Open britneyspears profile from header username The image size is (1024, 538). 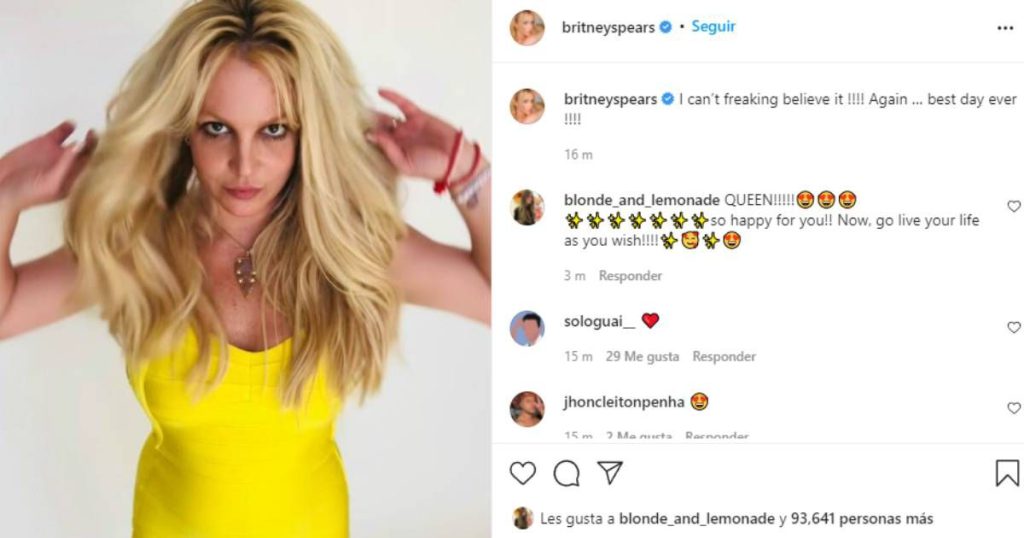click(608, 27)
